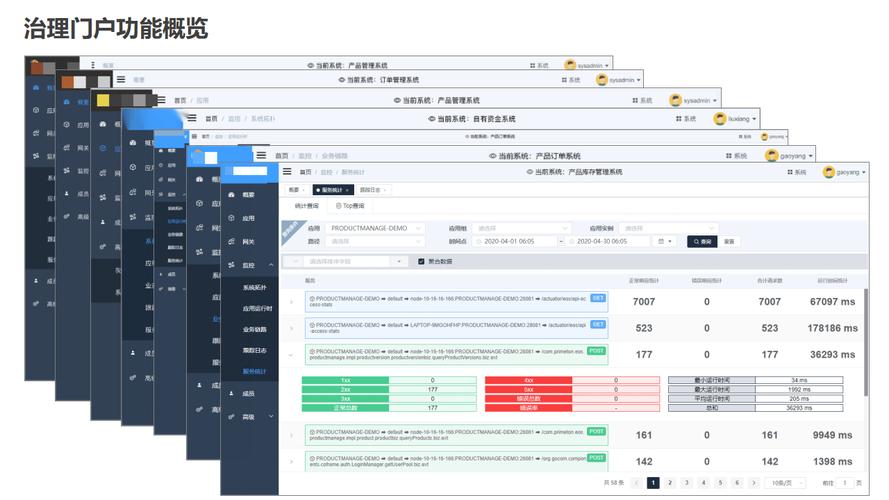Open the 10条/页 page size dropdown
This screenshot has height=500, width=889.
787,483
